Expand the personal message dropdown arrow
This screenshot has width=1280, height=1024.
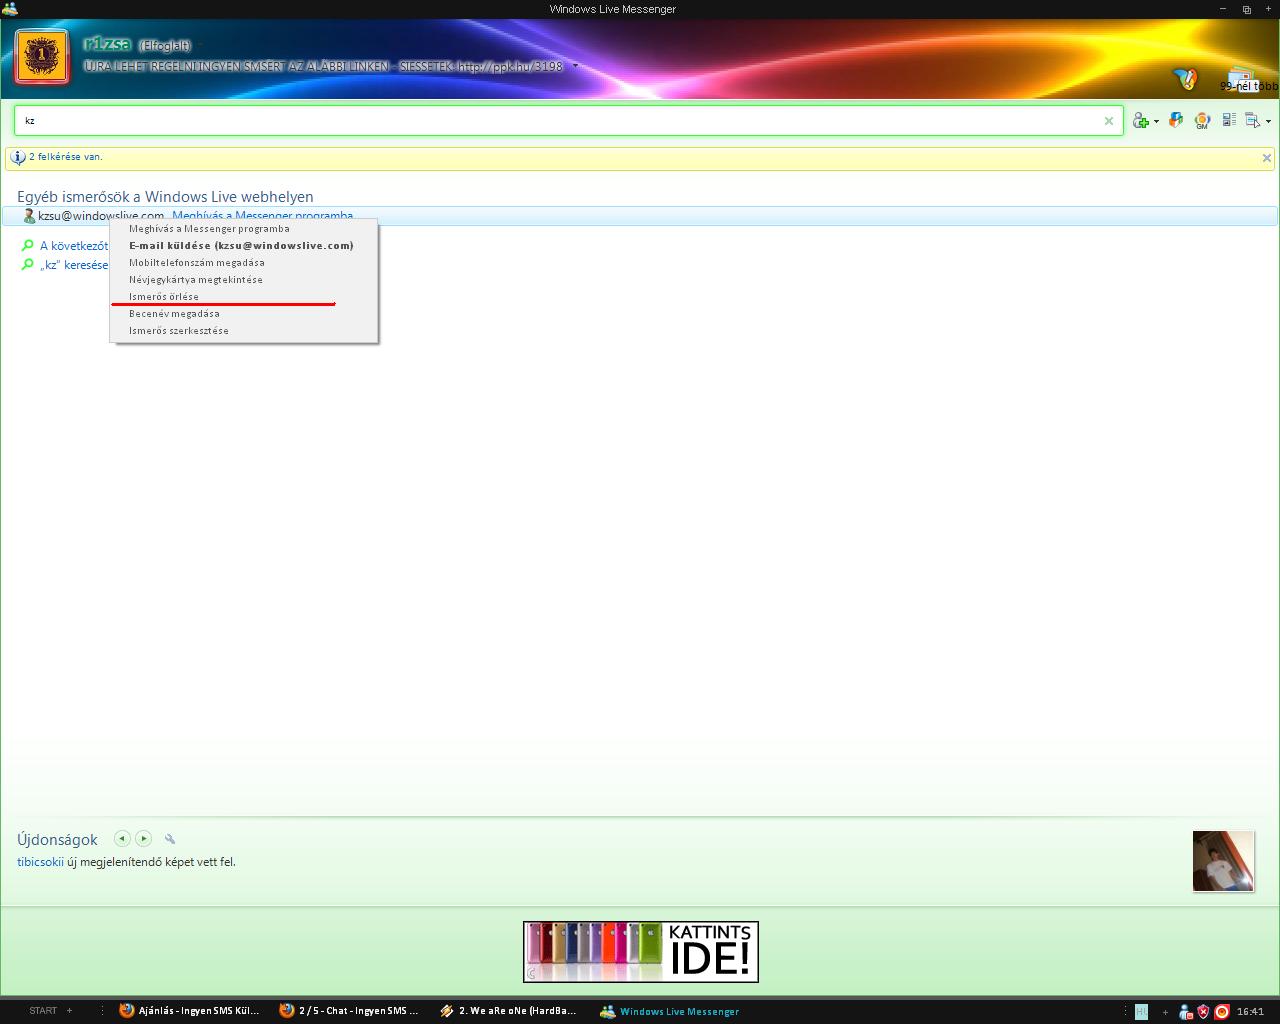575,67
